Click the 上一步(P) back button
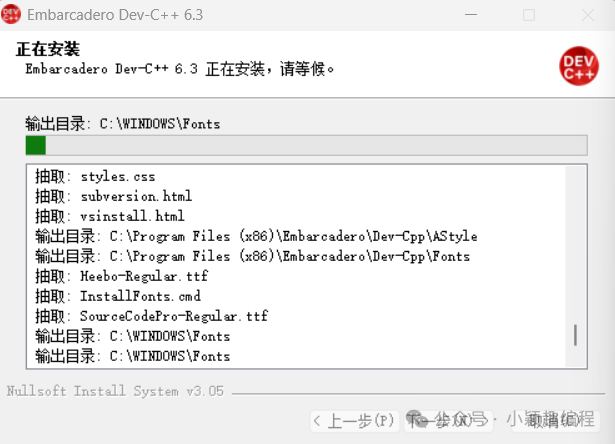This screenshot has height=444, width=615. [355, 421]
